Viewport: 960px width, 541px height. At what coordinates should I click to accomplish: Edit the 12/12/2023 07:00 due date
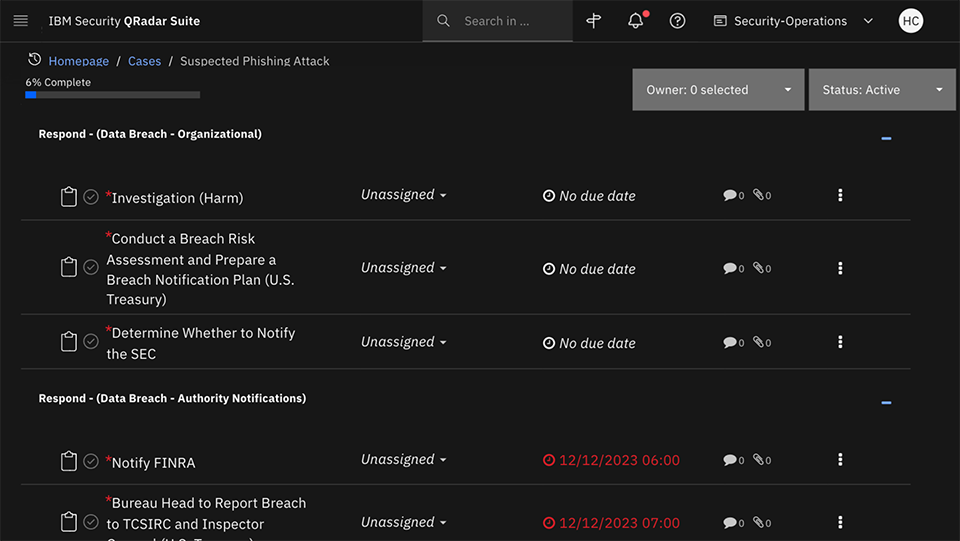pyautogui.click(x=611, y=523)
